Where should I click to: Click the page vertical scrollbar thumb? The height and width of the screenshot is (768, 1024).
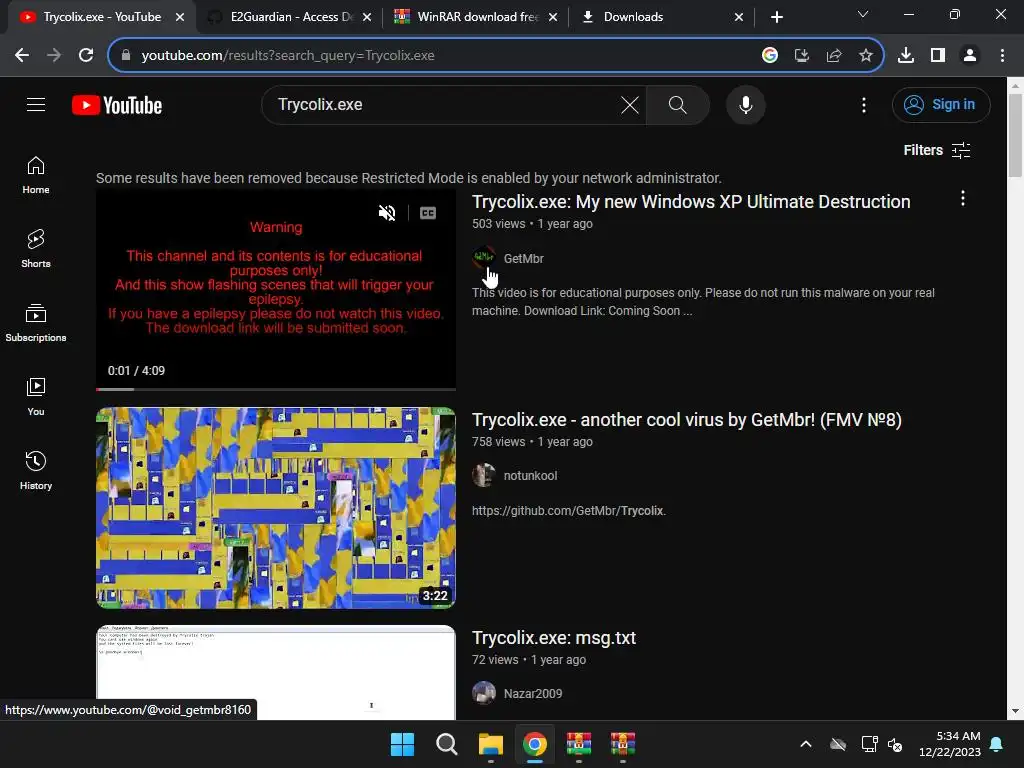click(1015, 134)
